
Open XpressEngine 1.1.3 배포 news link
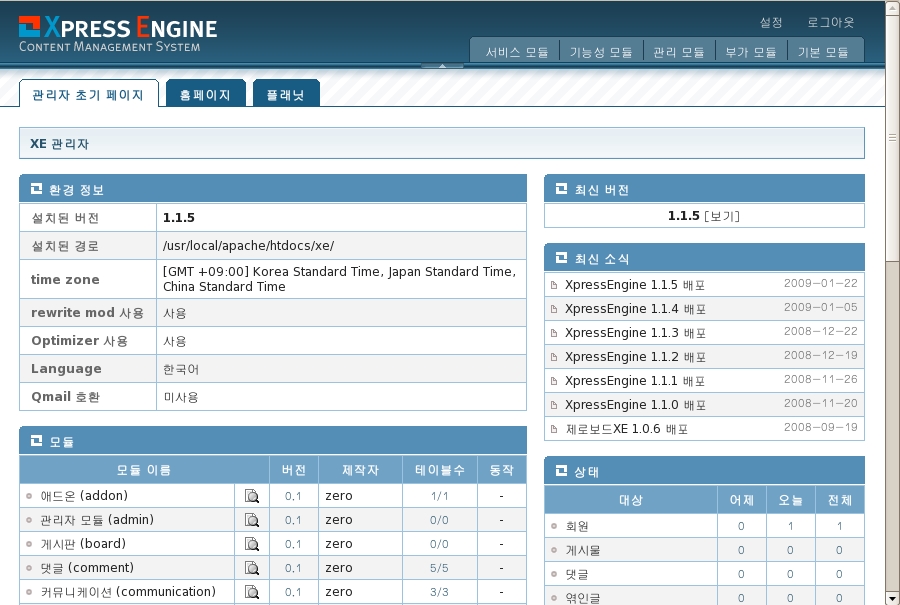click(635, 333)
